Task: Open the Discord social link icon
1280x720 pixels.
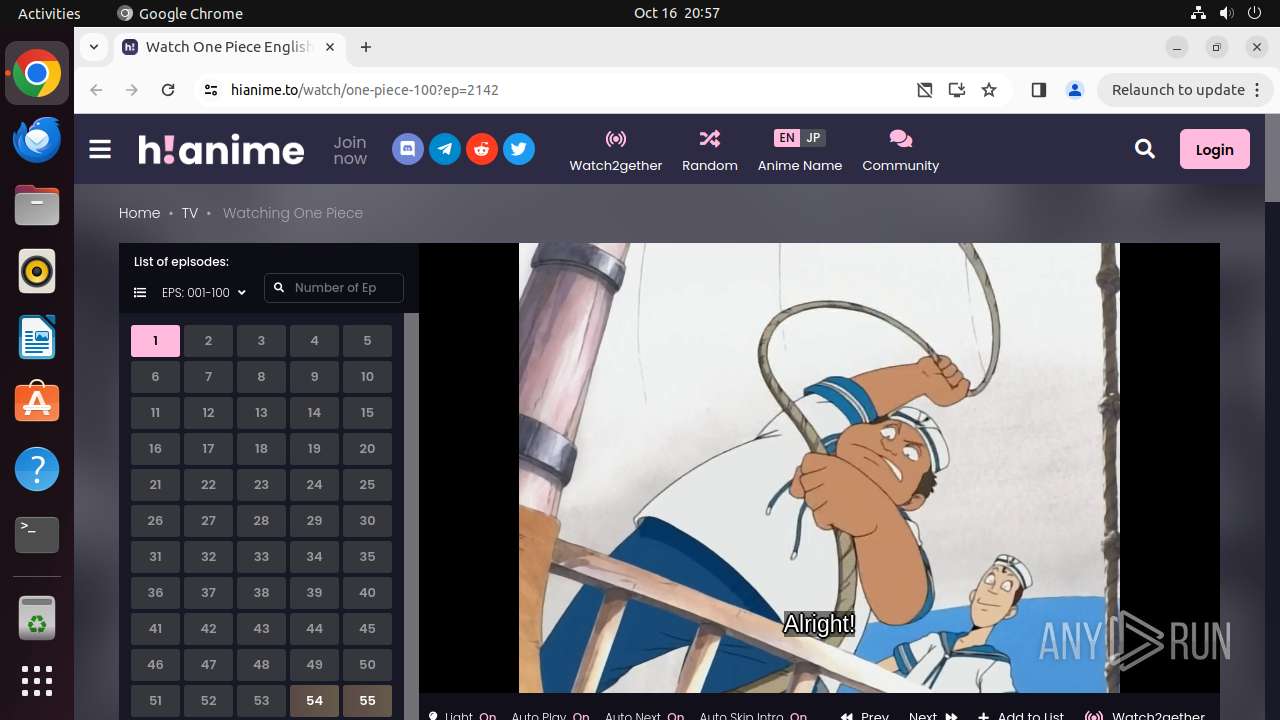Action: point(407,150)
